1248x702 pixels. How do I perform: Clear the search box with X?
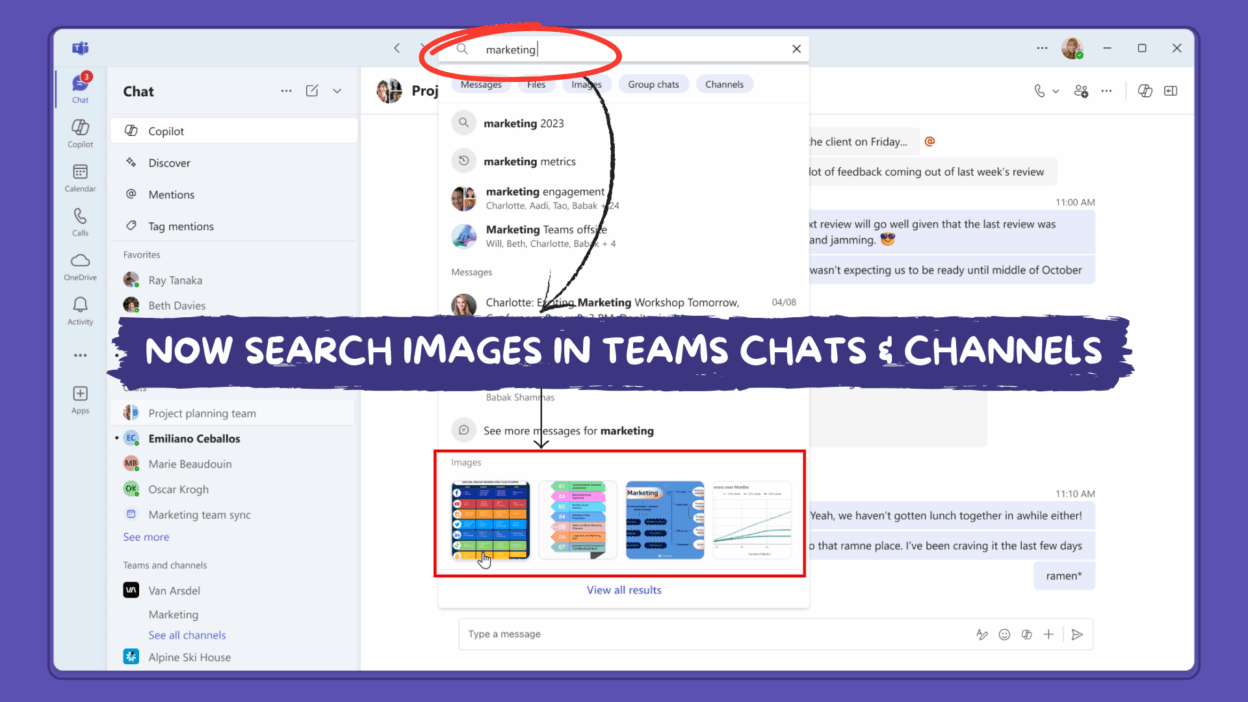pos(797,49)
